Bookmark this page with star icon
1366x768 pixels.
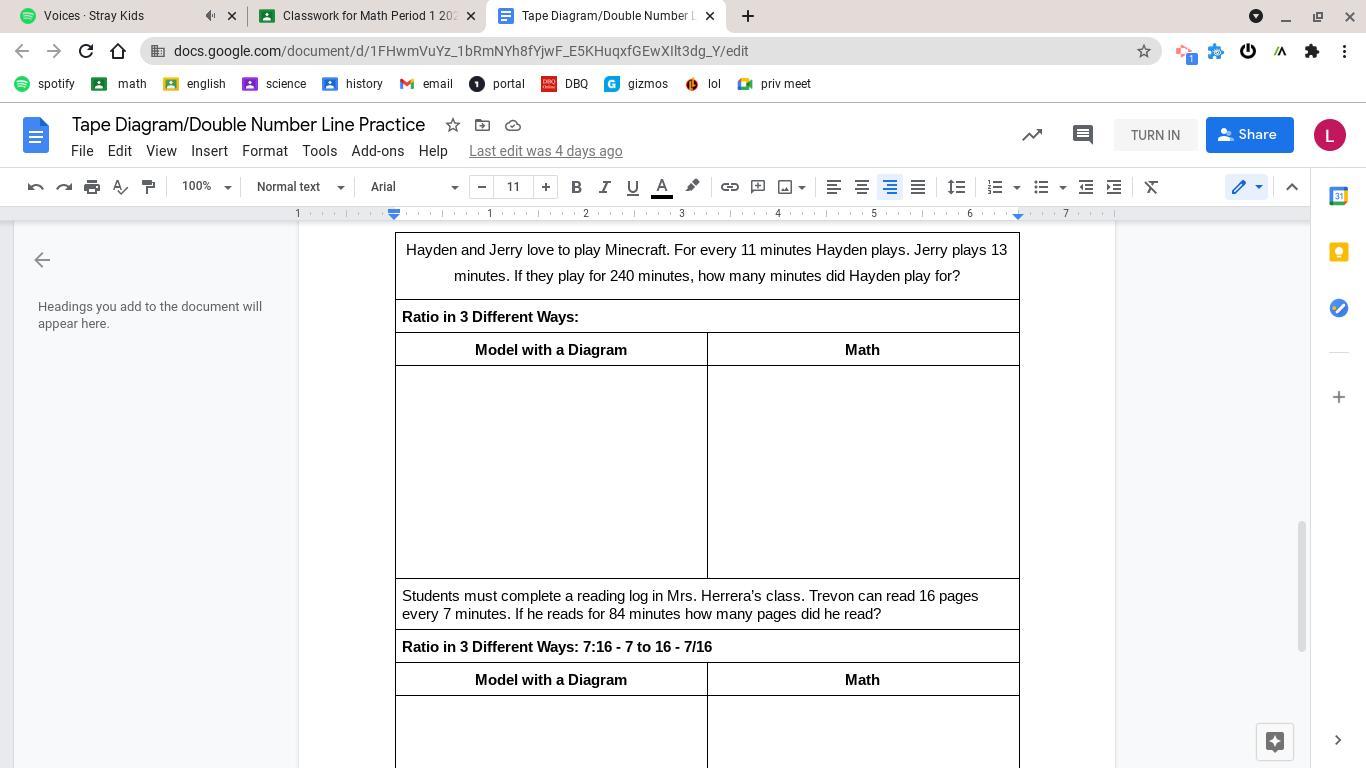pyautogui.click(x=1144, y=51)
